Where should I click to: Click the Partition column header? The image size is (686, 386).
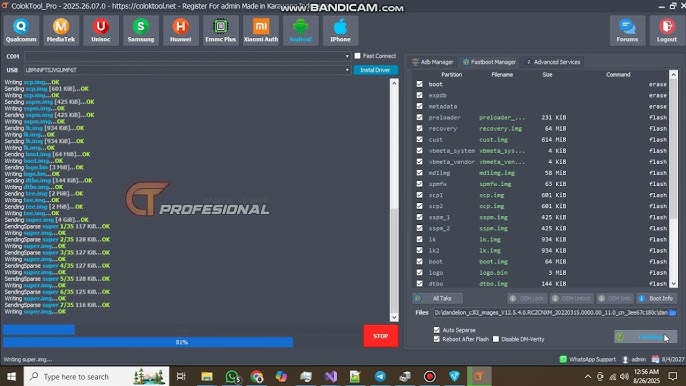(x=452, y=75)
